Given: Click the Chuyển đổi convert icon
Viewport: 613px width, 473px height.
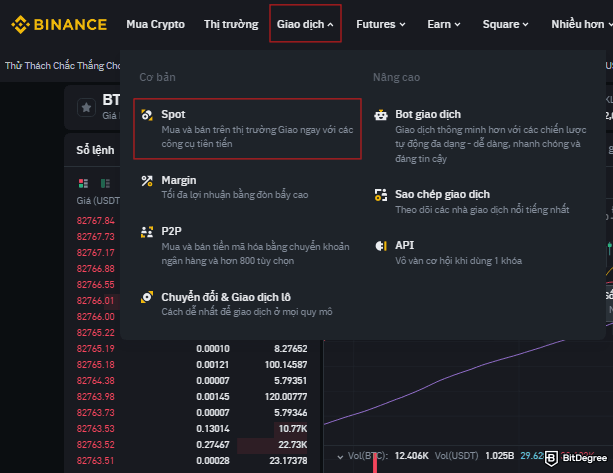Looking at the screenshot, I should [x=147, y=297].
